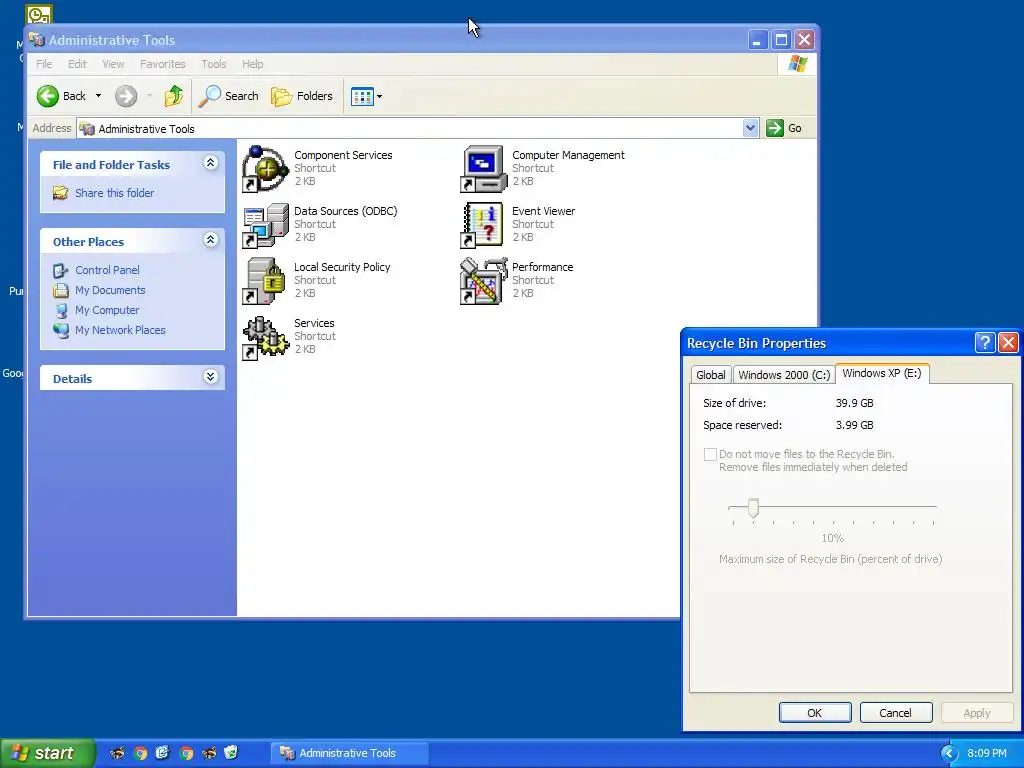
Task: Click the Administrative Tools title bar icon
Action: coord(37,40)
